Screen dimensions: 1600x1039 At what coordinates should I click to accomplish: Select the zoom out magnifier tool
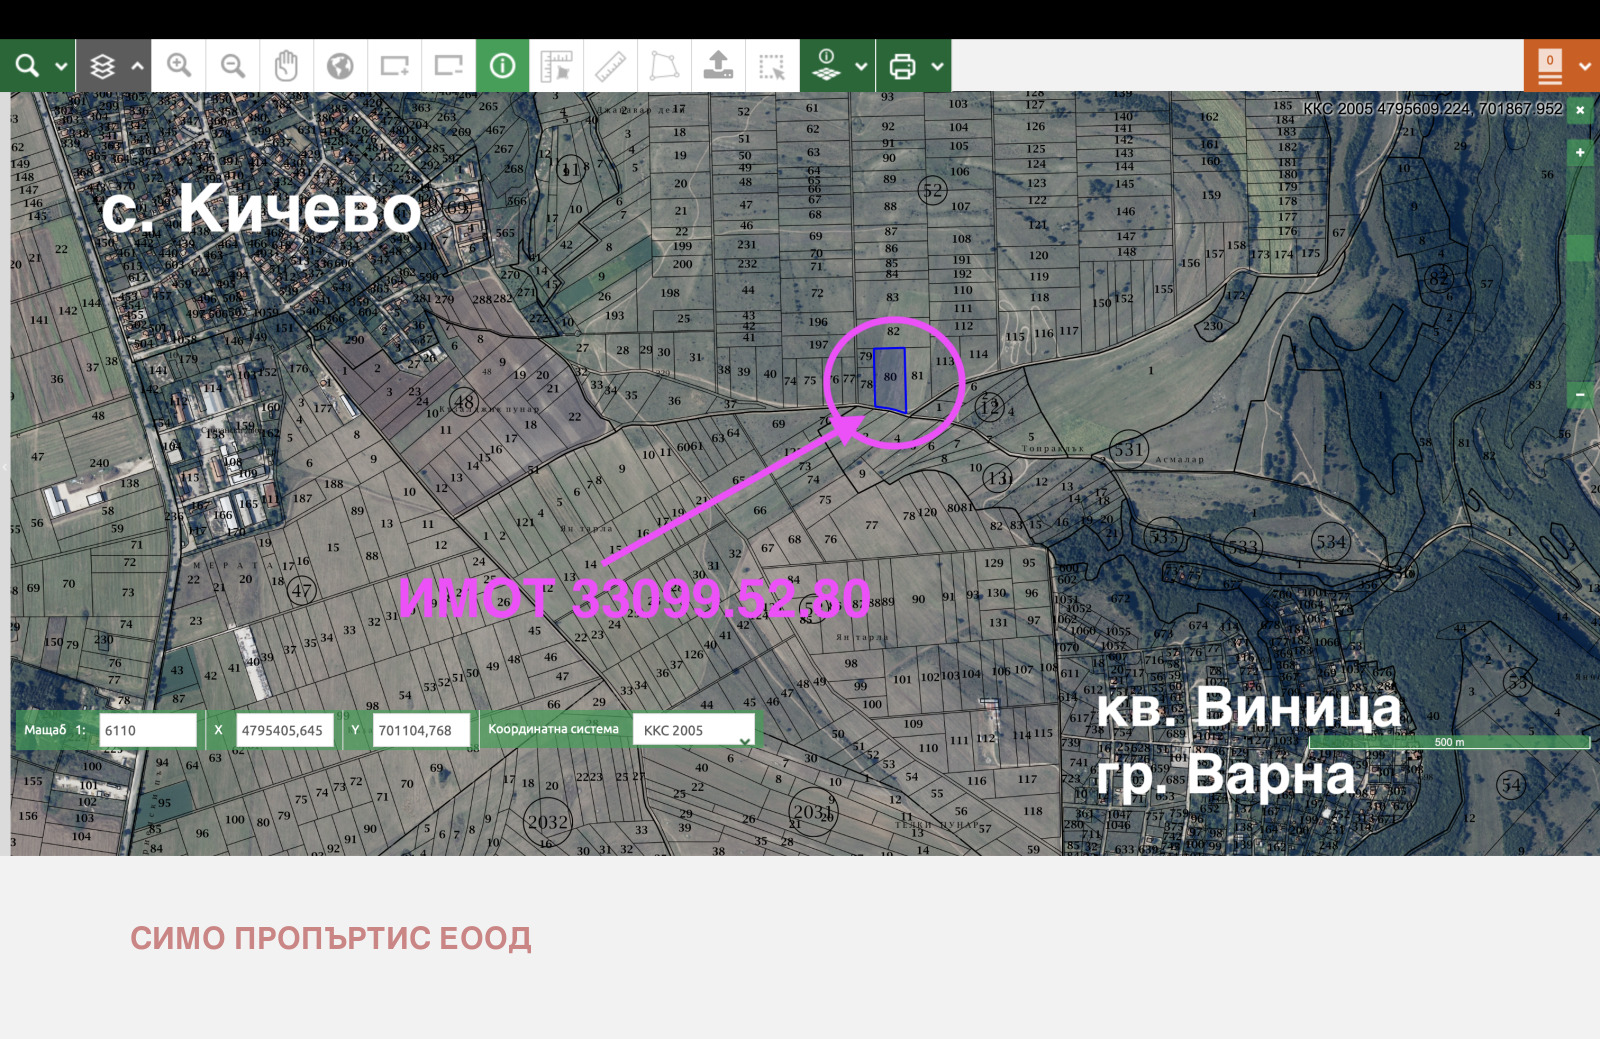233,66
